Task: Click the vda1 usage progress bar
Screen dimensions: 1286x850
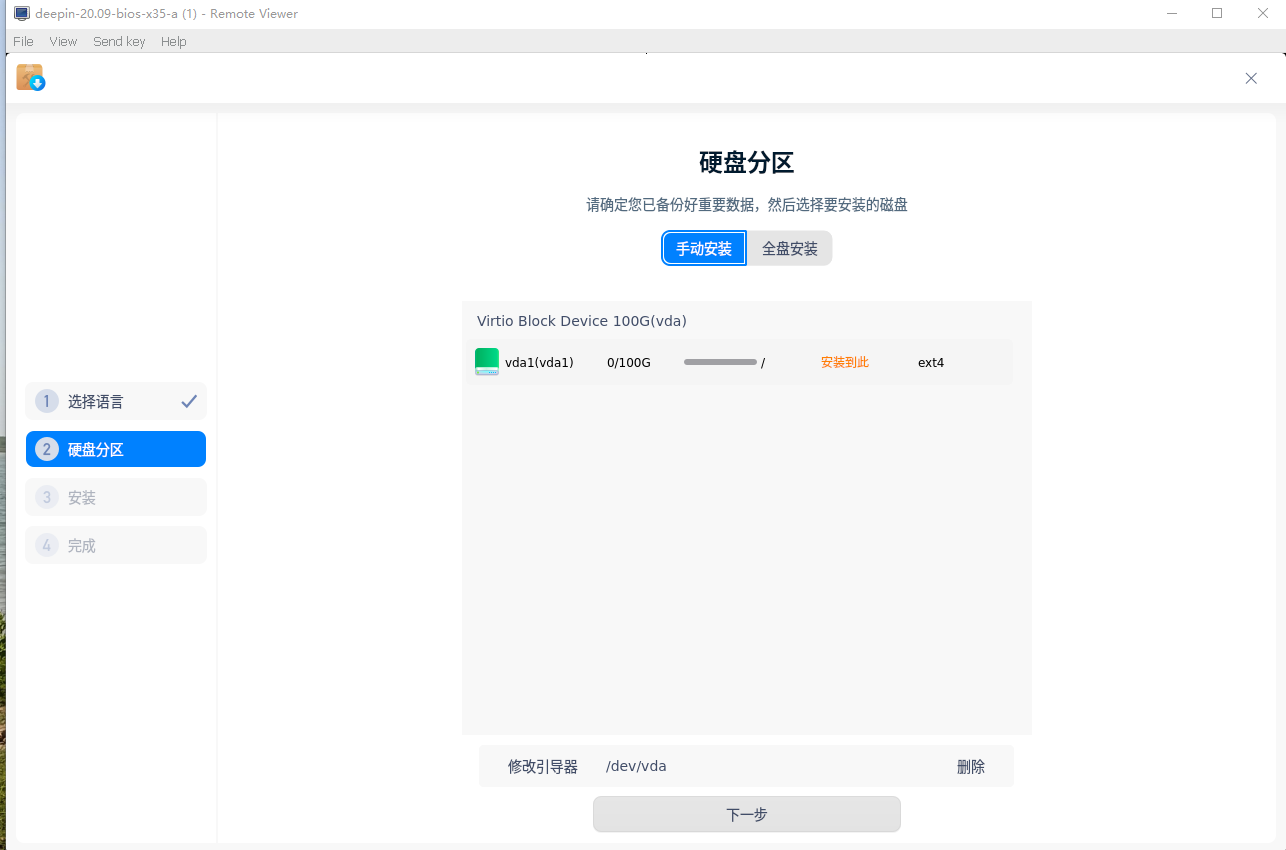Action: click(x=720, y=362)
